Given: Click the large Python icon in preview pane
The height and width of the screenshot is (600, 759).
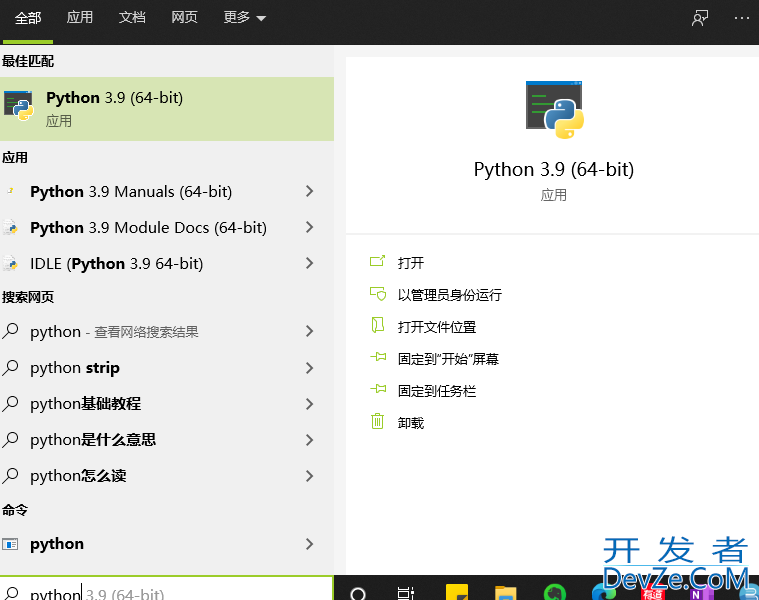Looking at the screenshot, I should point(554,110).
